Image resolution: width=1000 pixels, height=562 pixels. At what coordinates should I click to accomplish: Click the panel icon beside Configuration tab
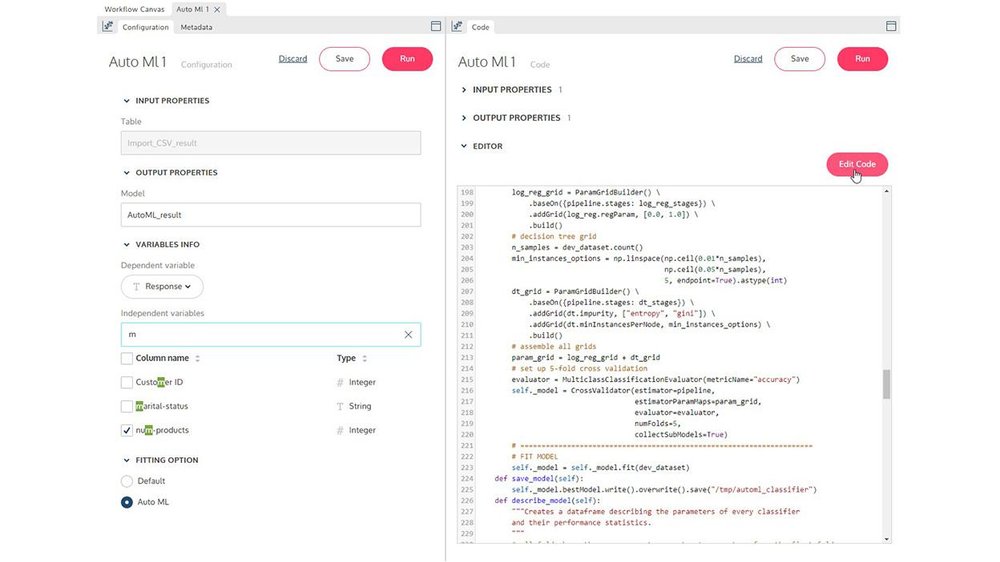pyautogui.click(x=108, y=26)
